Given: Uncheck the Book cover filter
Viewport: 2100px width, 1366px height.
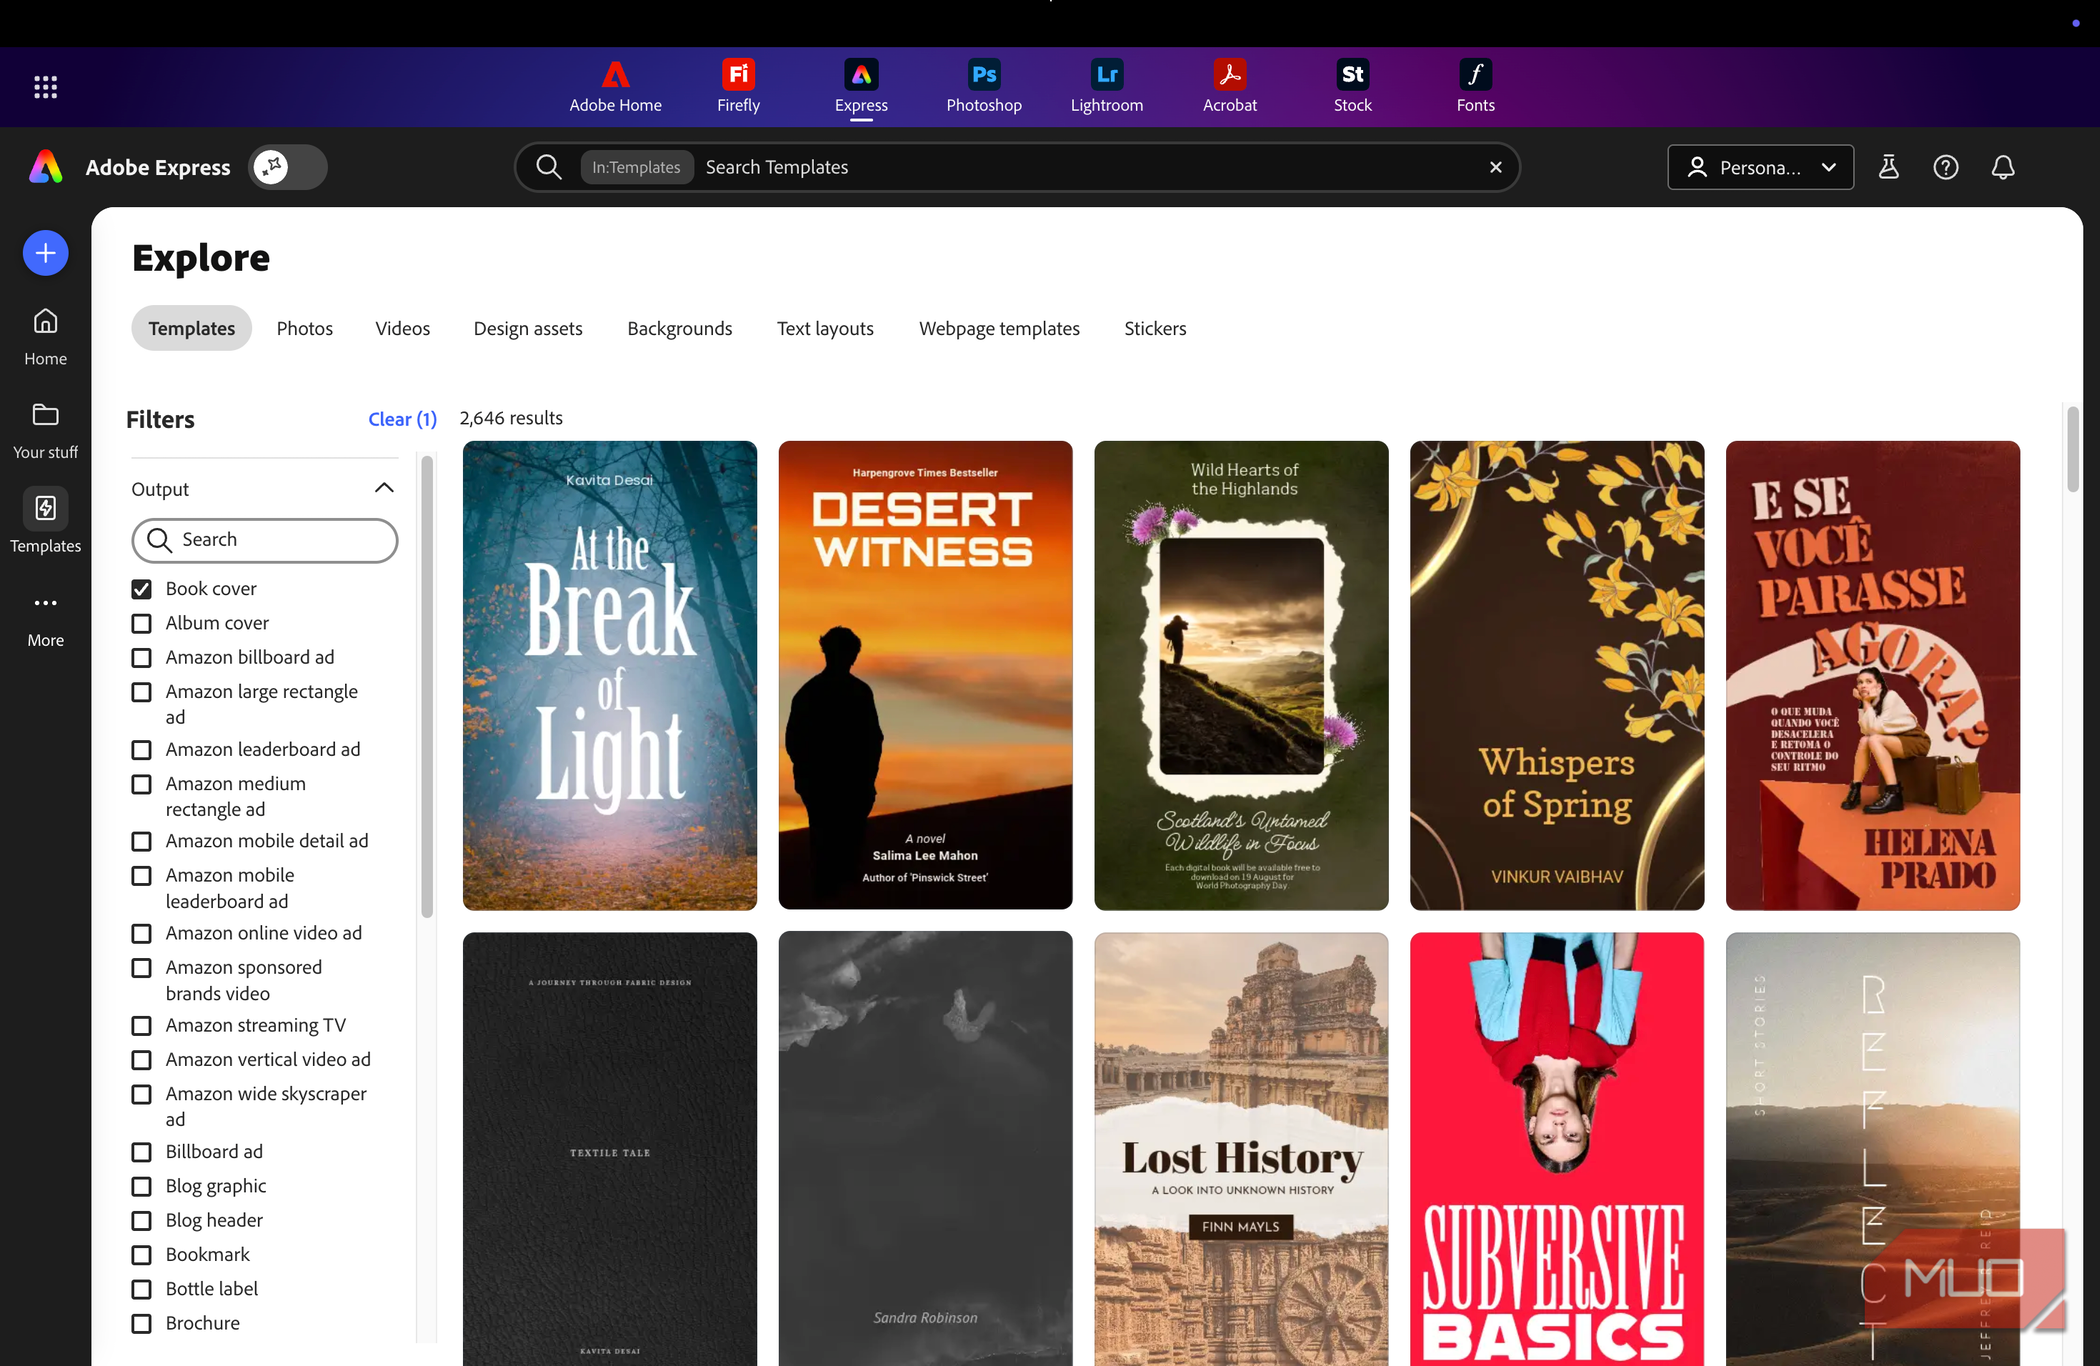Looking at the screenshot, I should 142,589.
